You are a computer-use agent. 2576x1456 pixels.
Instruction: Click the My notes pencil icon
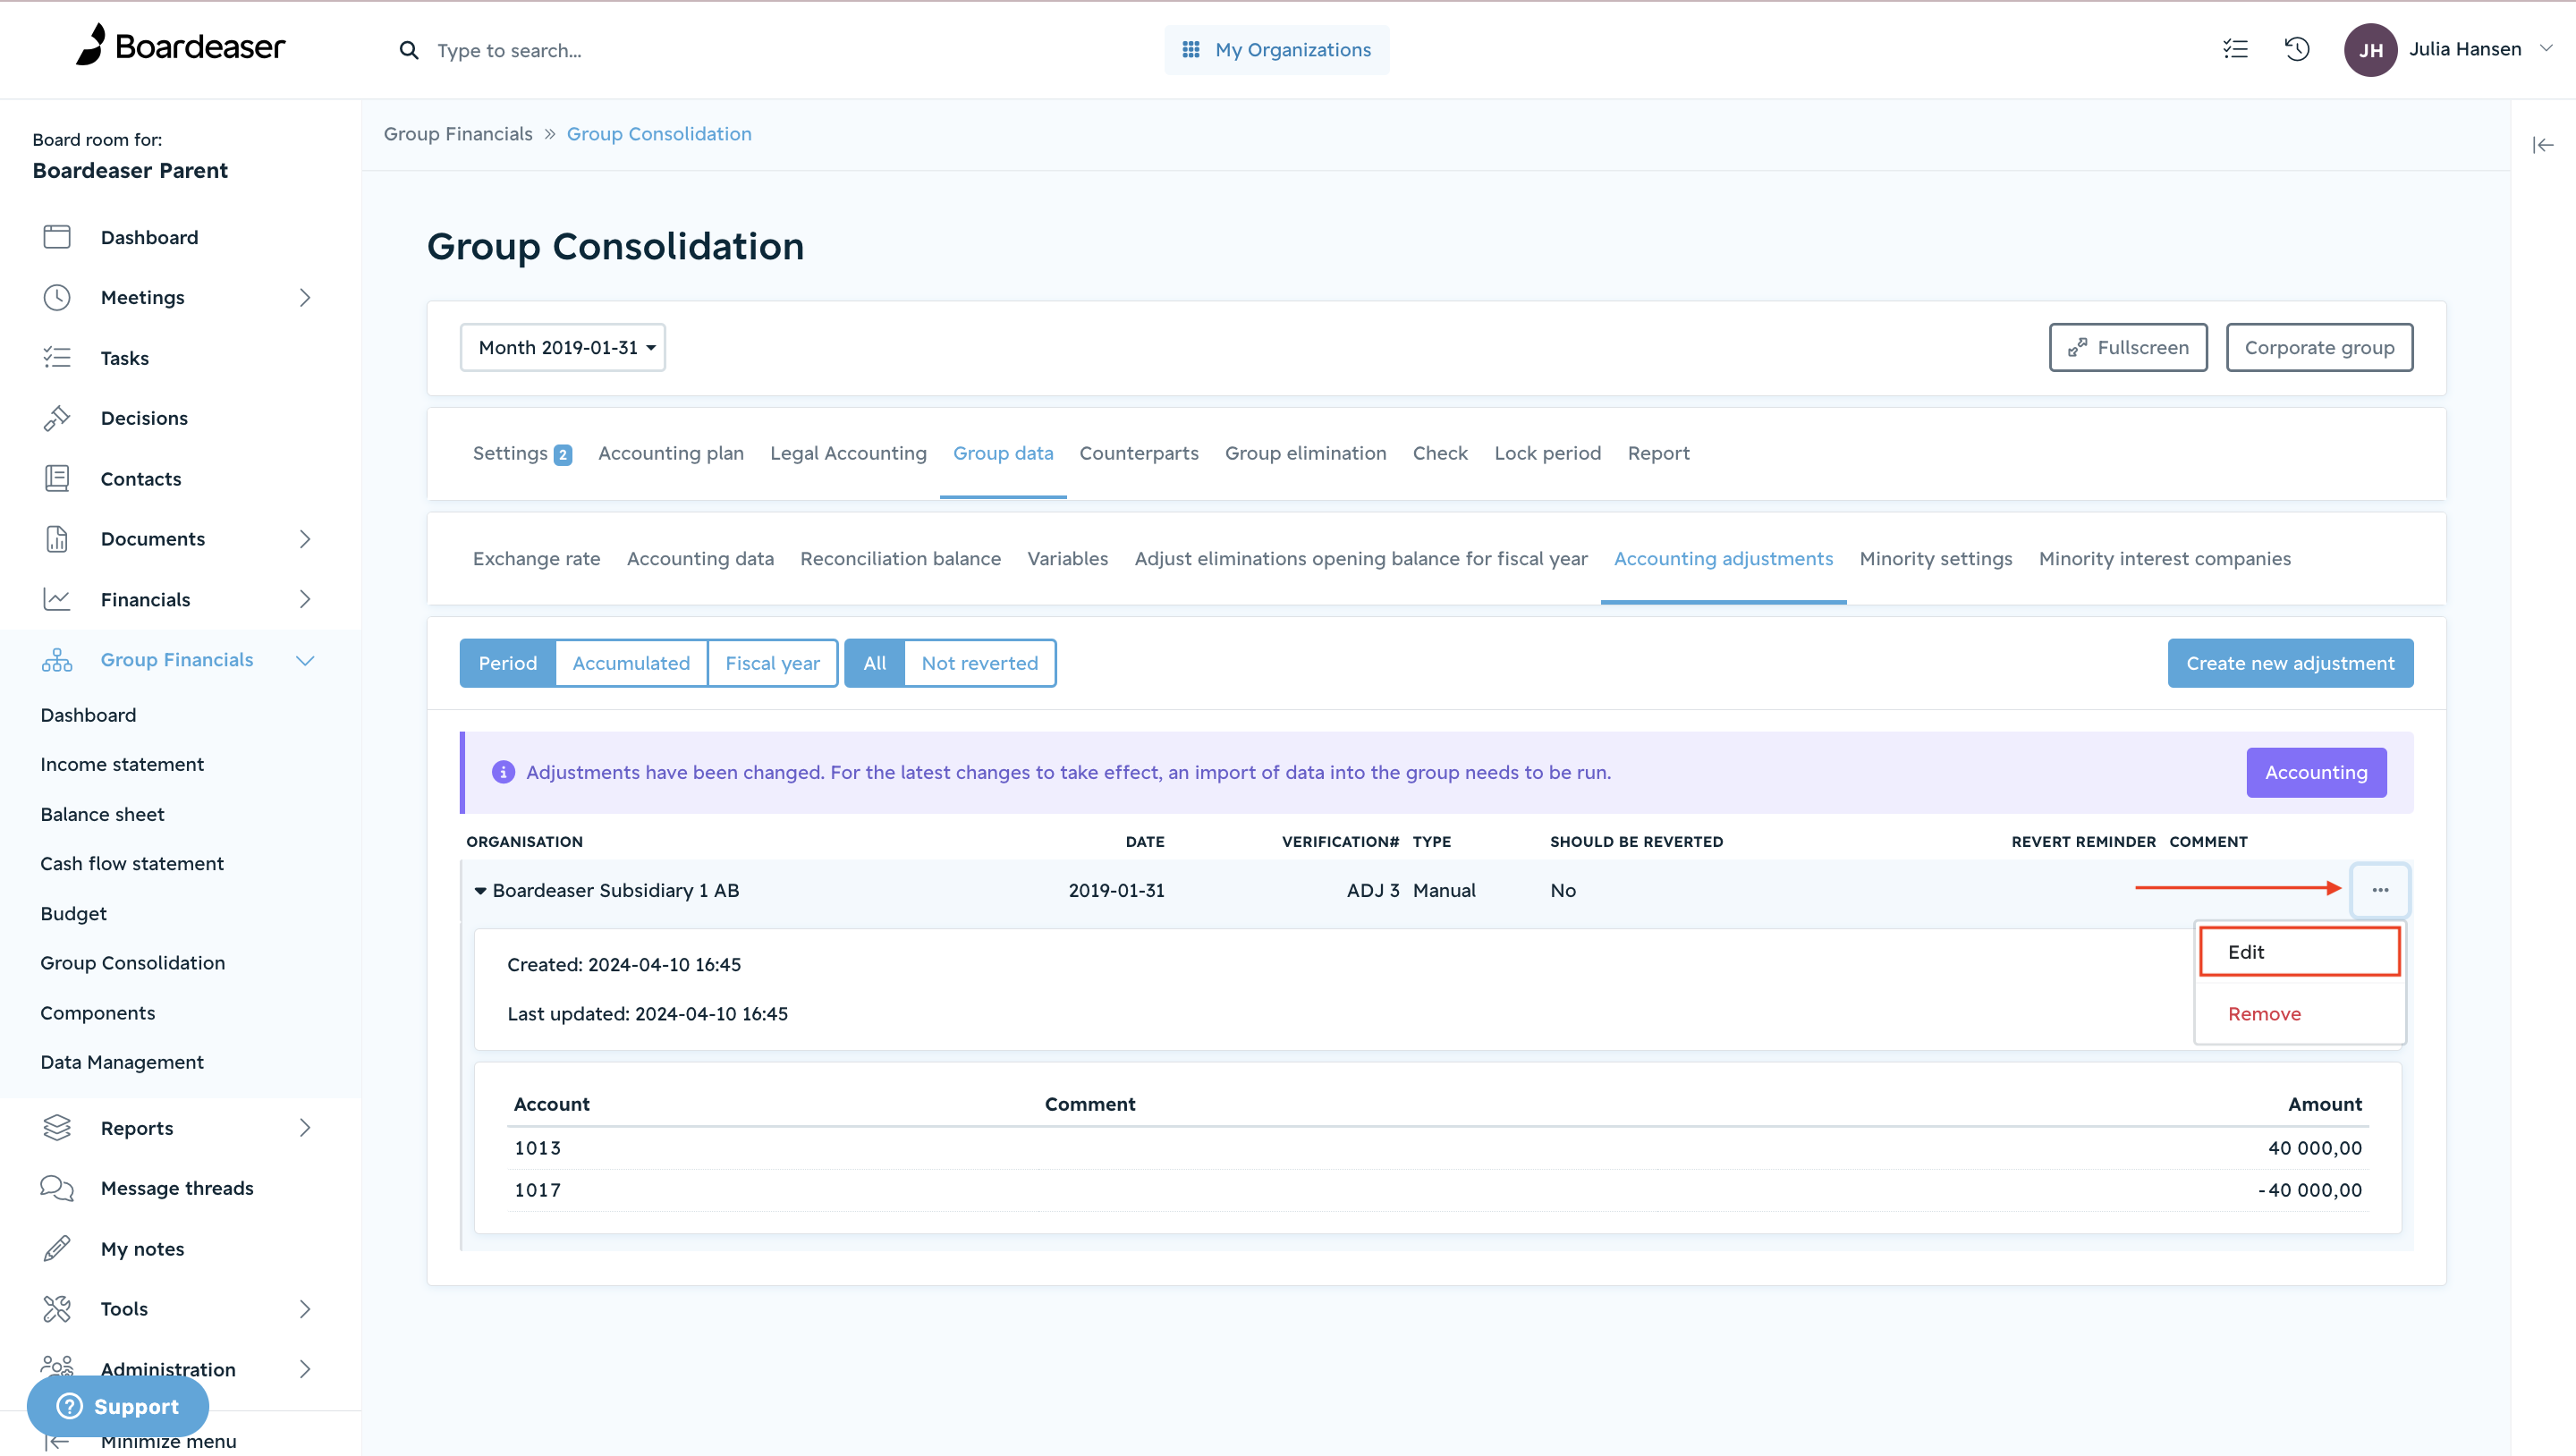(57, 1249)
